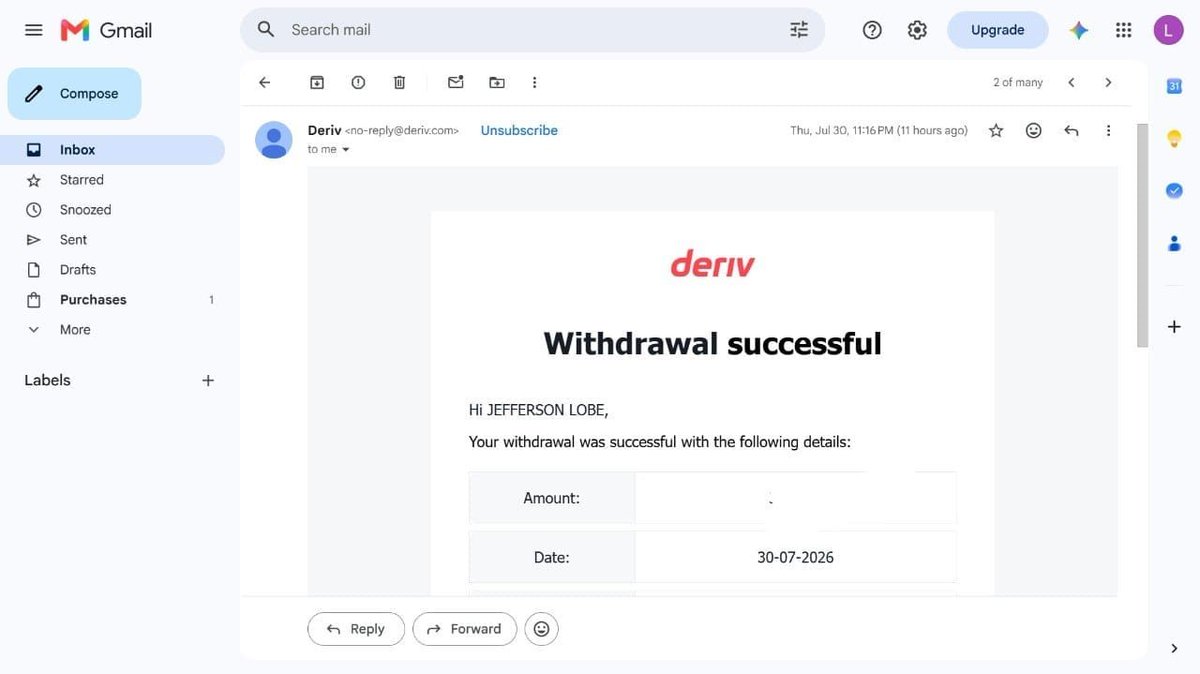Open the main menu hamburger icon
This screenshot has width=1200, height=674.
34,30
